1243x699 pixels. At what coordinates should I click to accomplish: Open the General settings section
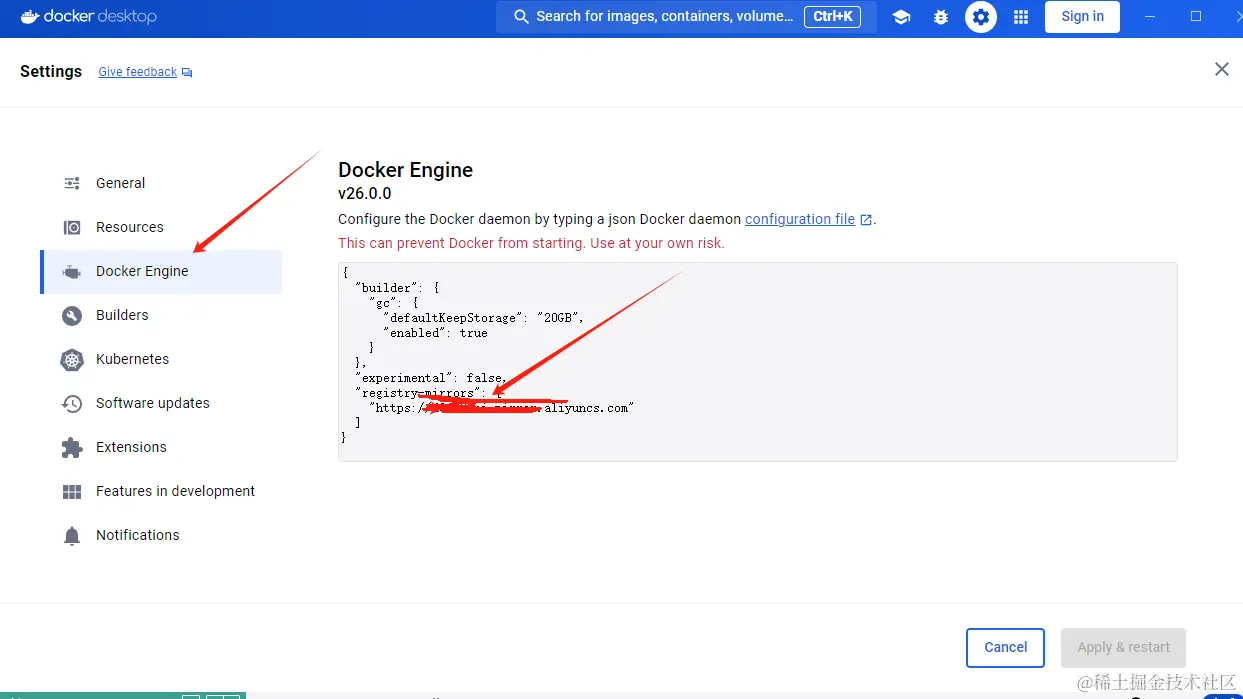(x=161, y=183)
